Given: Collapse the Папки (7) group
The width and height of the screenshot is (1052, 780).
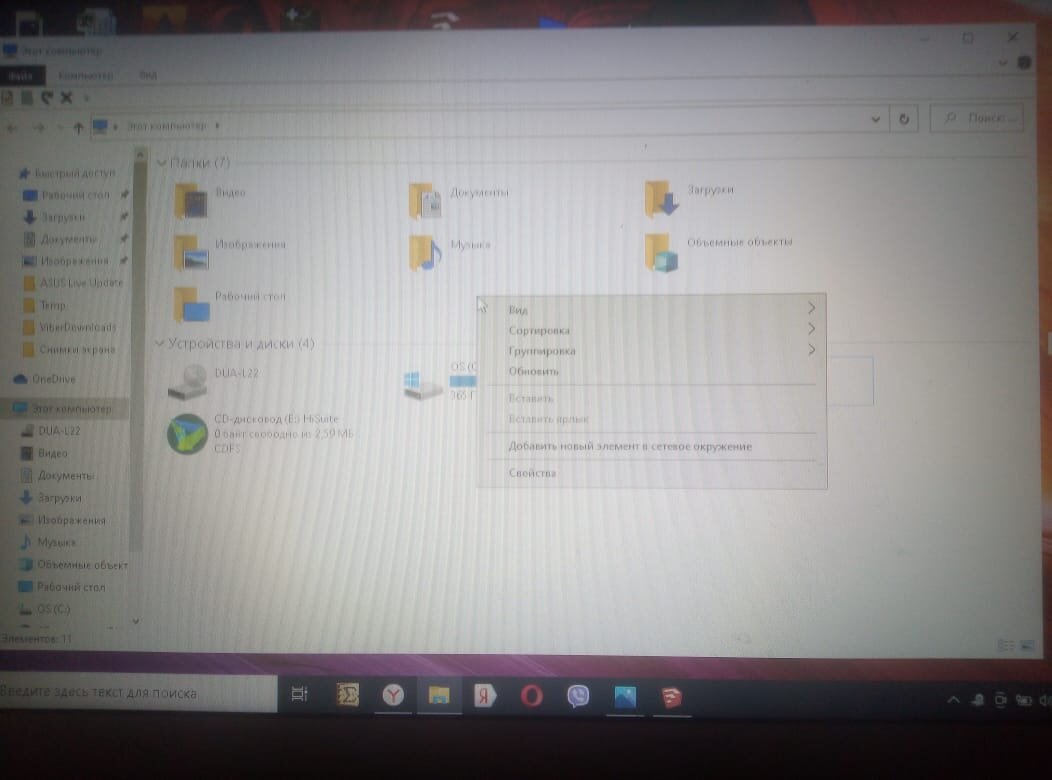Looking at the screenshot, I should point(161,162).
